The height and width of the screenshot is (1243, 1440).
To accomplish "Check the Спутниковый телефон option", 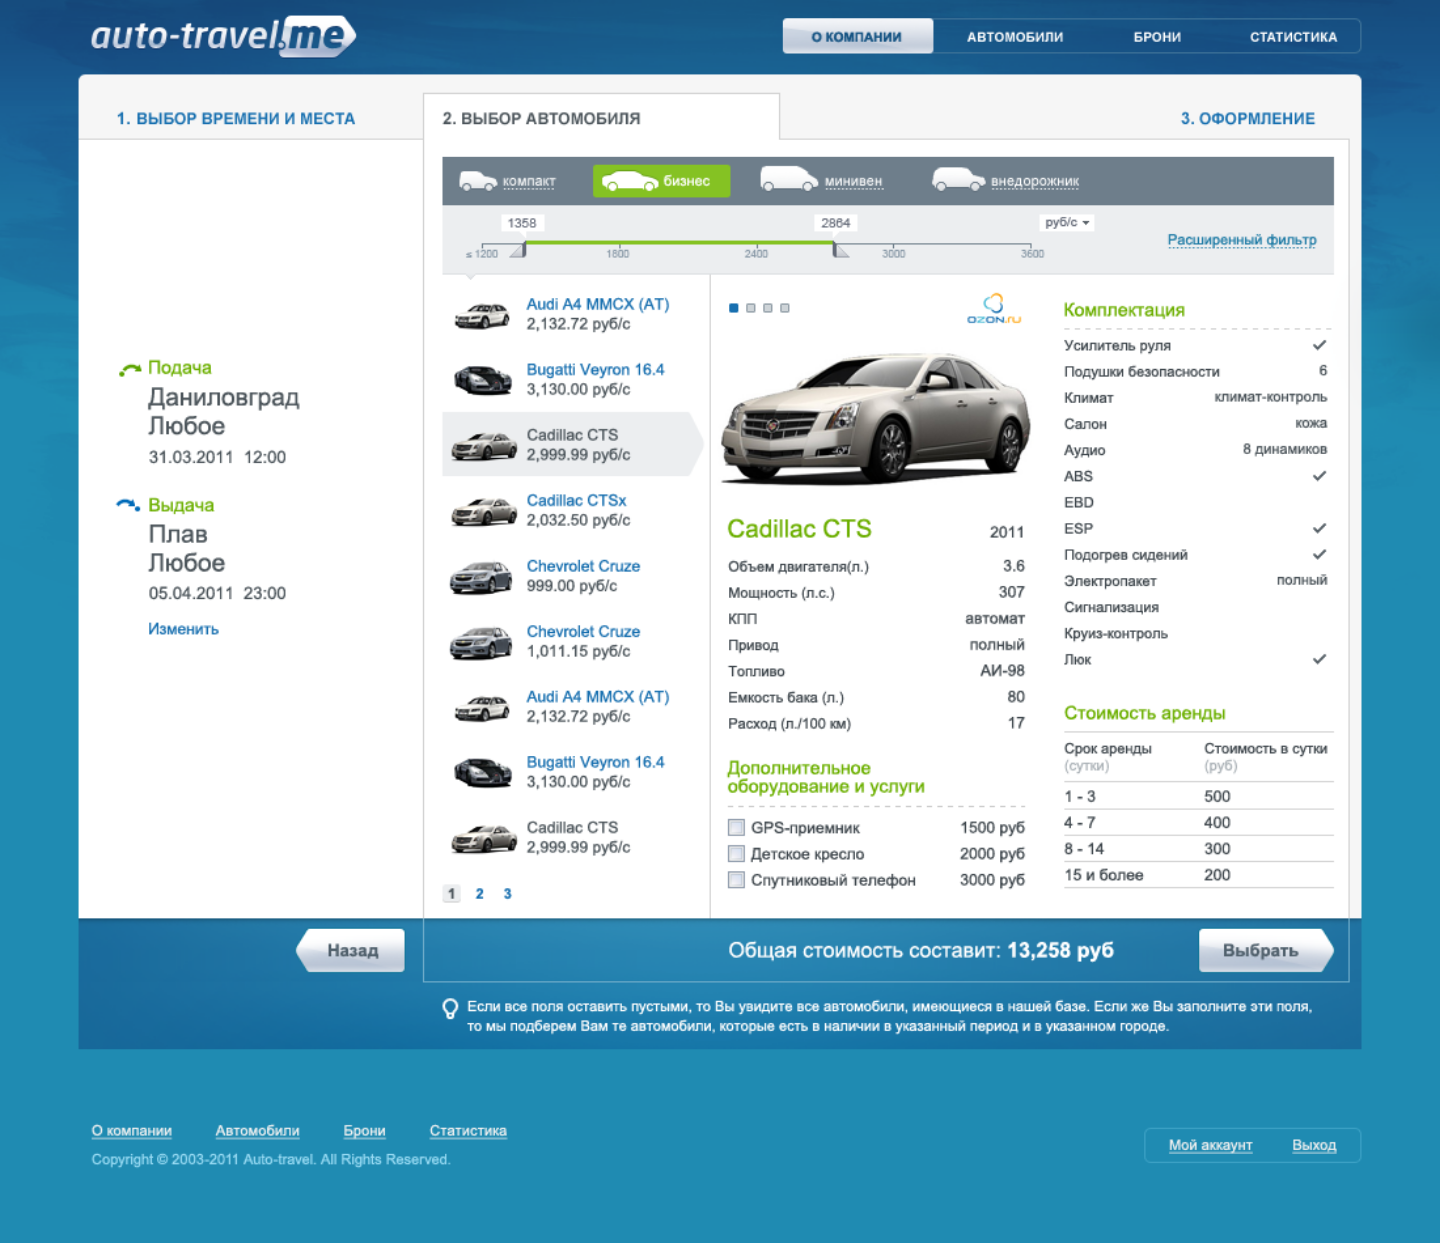I will point(736,880).
